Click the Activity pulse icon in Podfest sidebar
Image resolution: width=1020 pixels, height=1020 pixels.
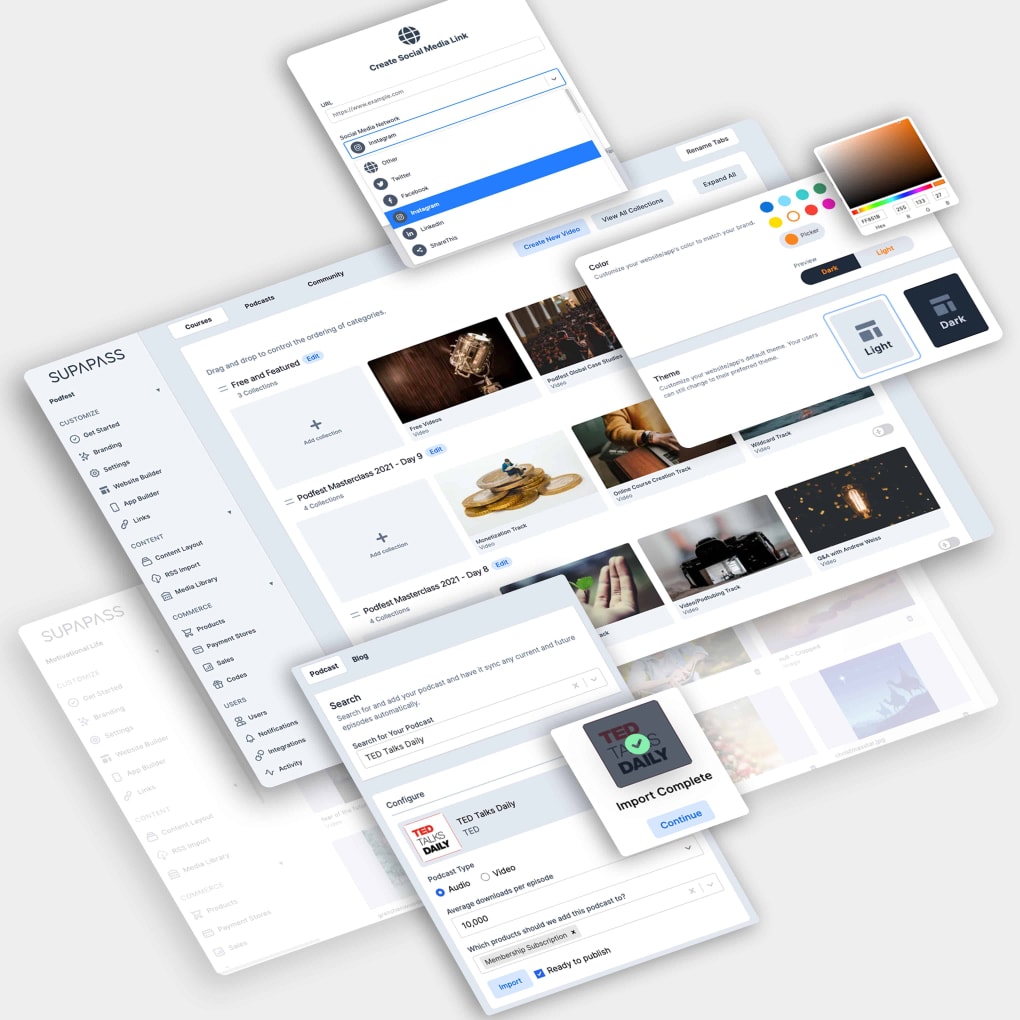269,772
